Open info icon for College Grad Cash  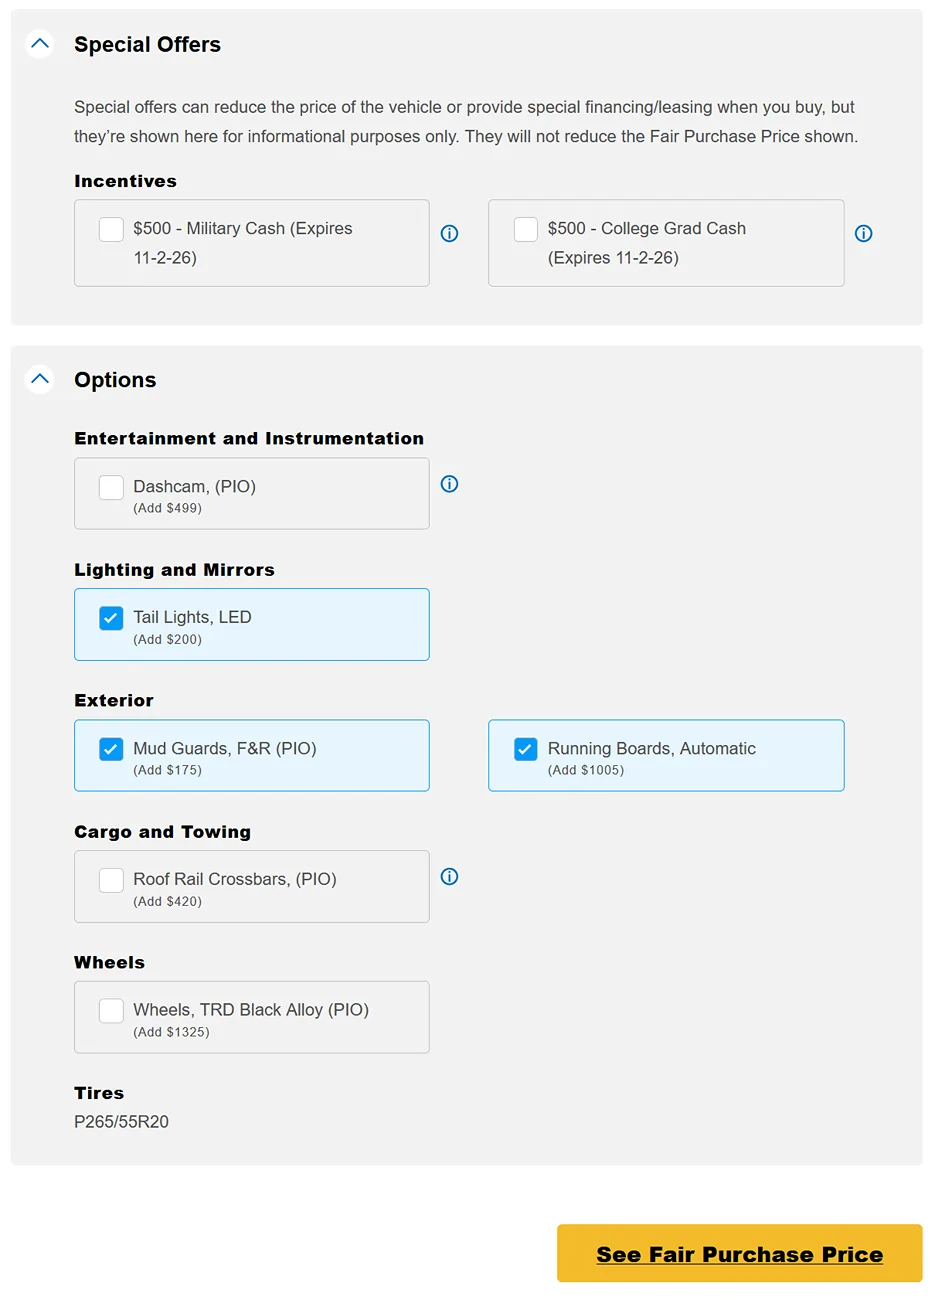click(864, 233)
